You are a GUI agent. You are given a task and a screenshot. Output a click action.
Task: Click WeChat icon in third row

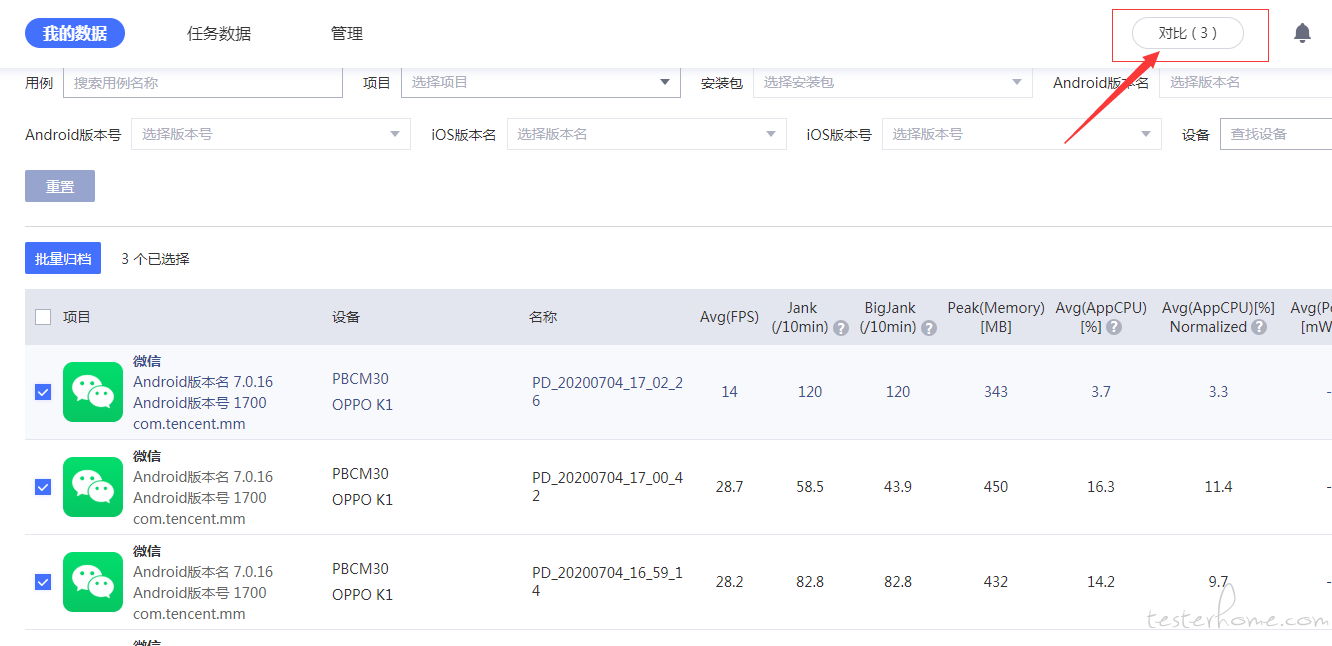pyautogui.click(x=93, y=582)
